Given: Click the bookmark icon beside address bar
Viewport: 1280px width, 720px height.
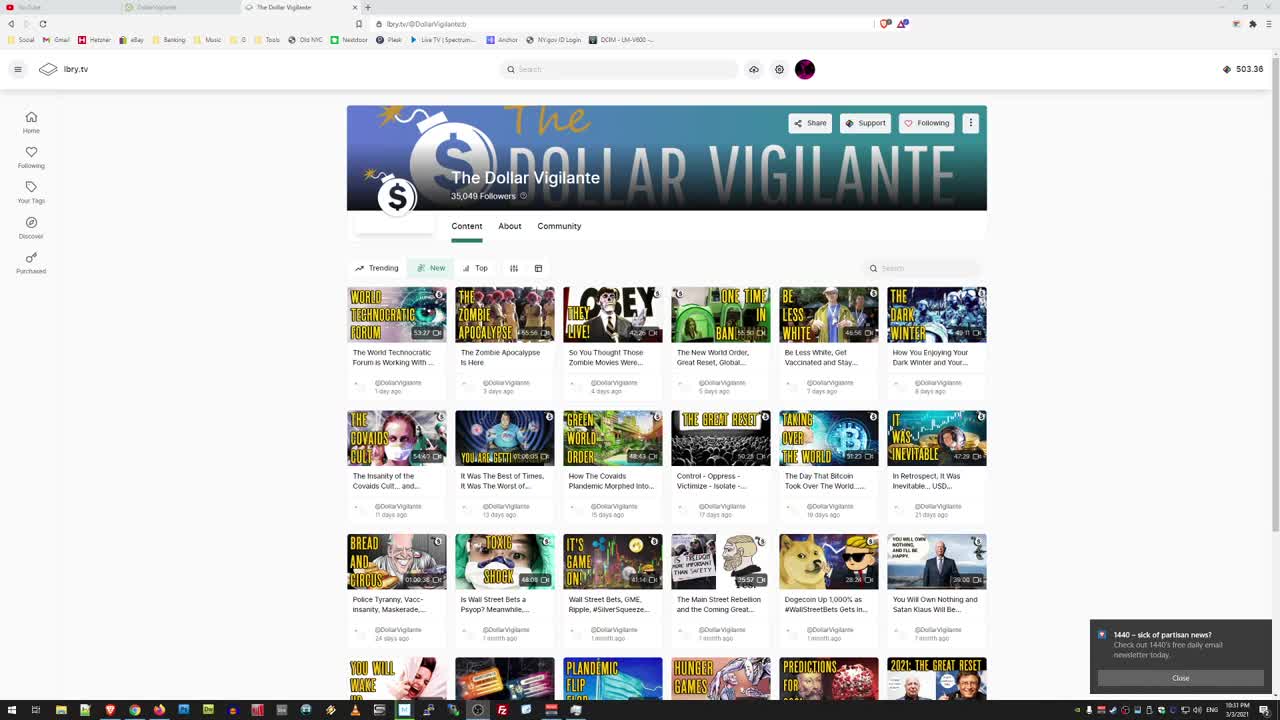Looking at the screenshot, I should pos(359,23).
